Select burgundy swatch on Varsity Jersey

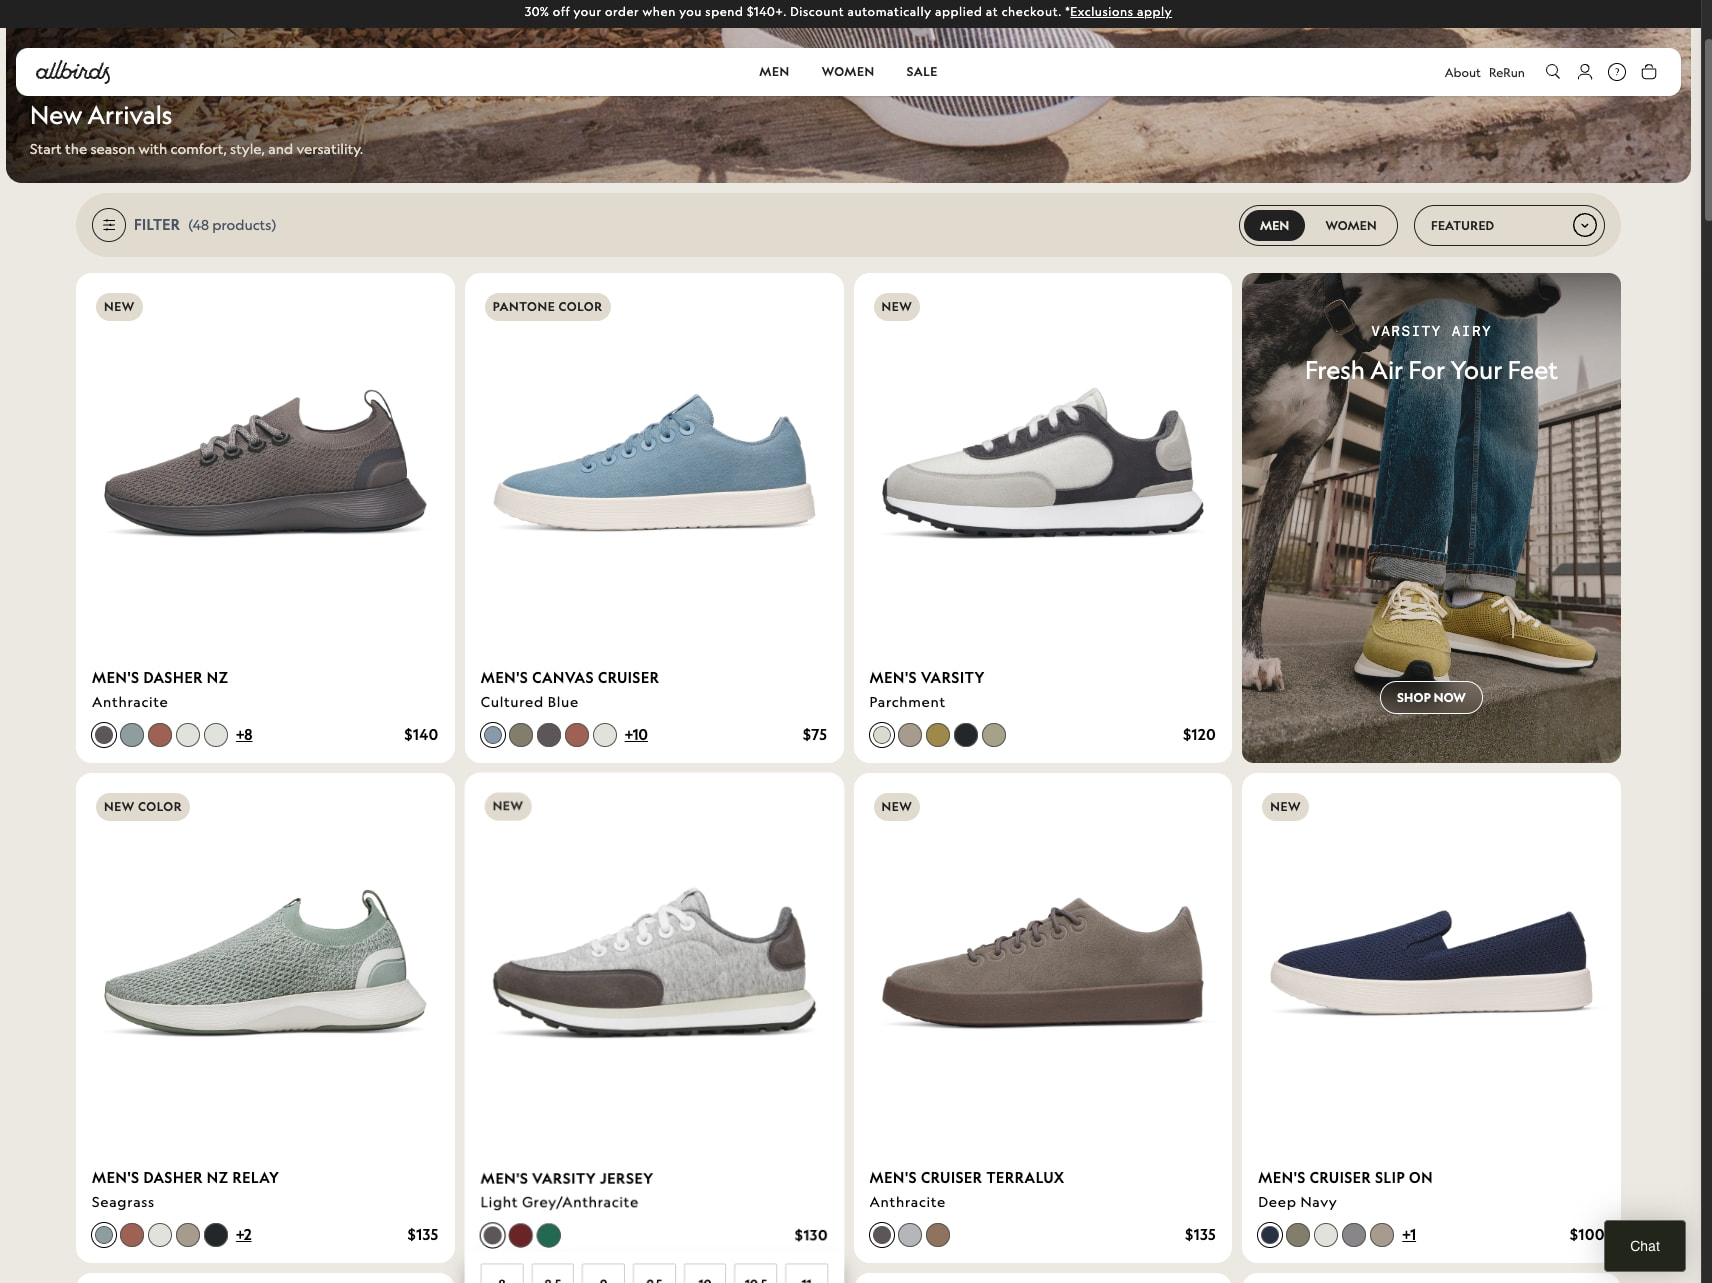[521, 1235]
